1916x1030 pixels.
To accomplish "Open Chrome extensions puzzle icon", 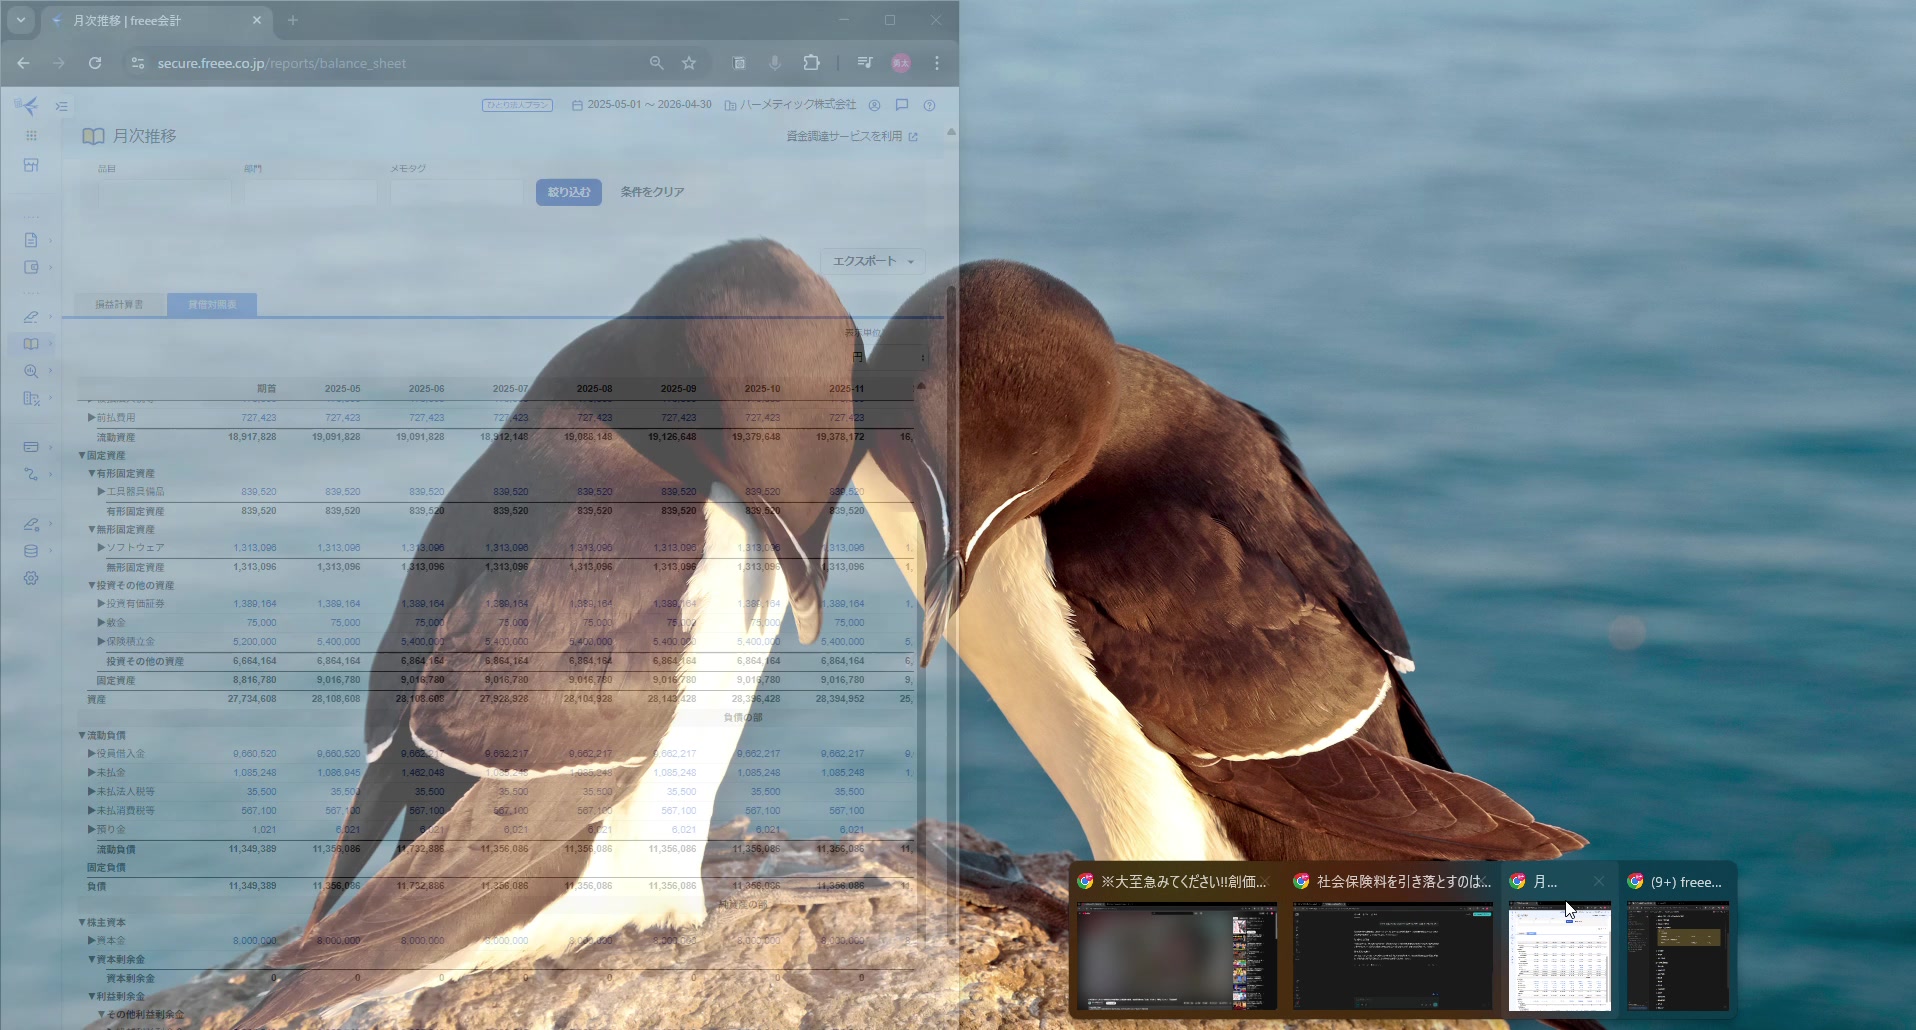I will click(811, 63).
